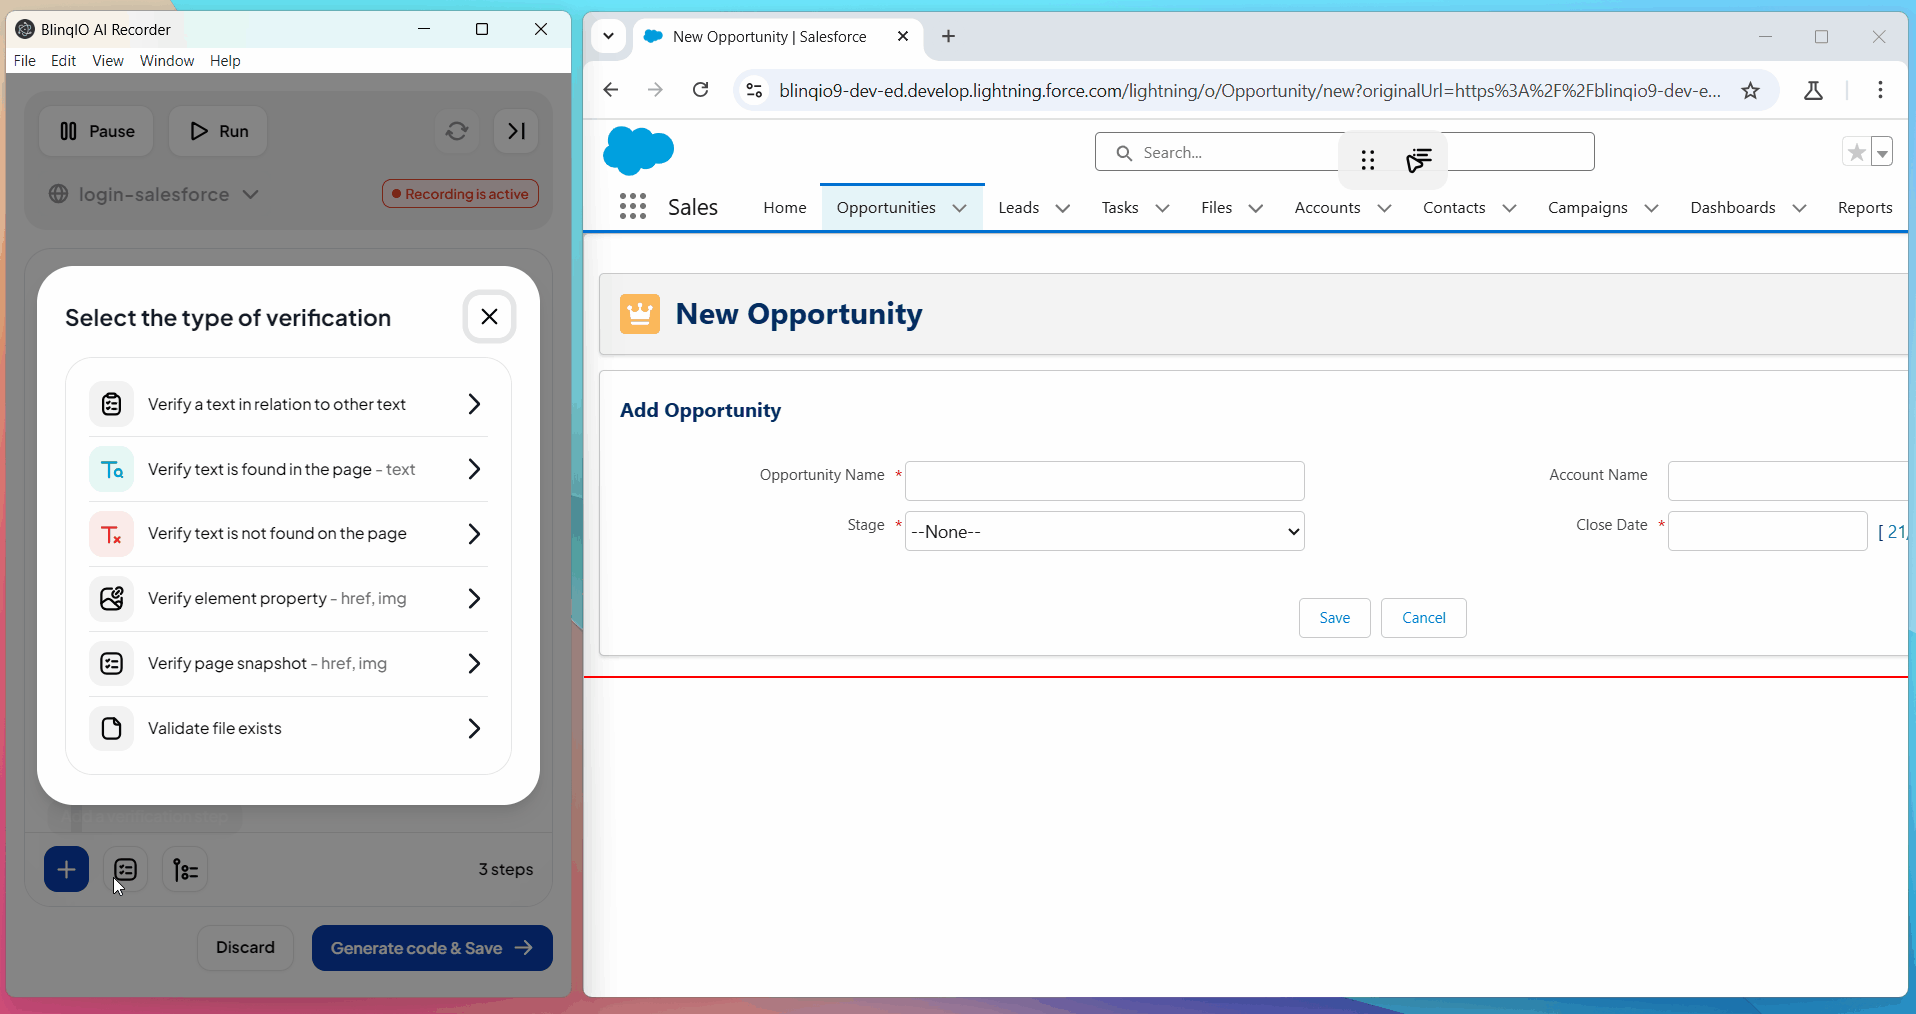1916x1014 pixels.
Task: Click the Salesforce cloud logo
Action: tap(638, 151)
